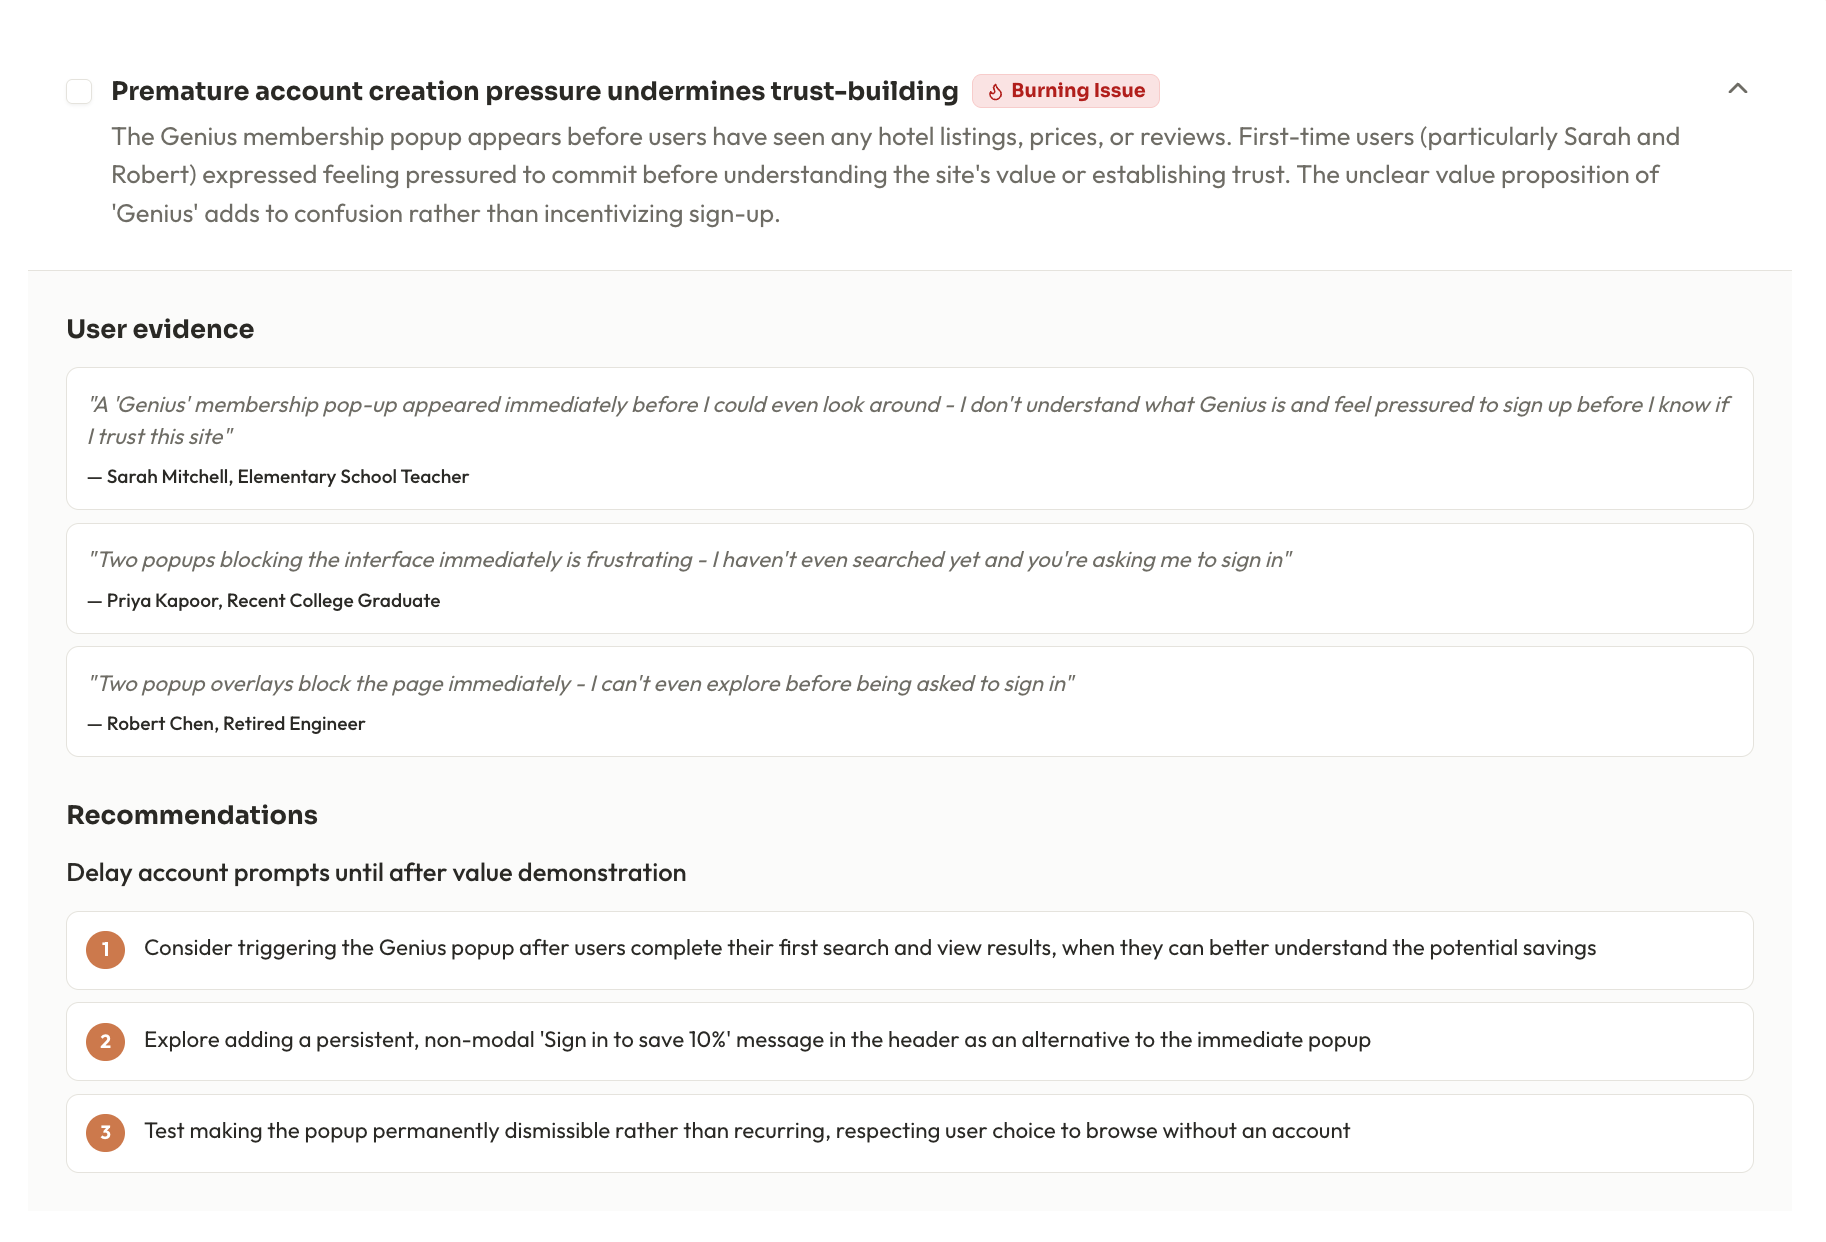Click the upward chevron to hide issue details
This screenshot has height=1242, width=1826.
(x=1738, y=89)
